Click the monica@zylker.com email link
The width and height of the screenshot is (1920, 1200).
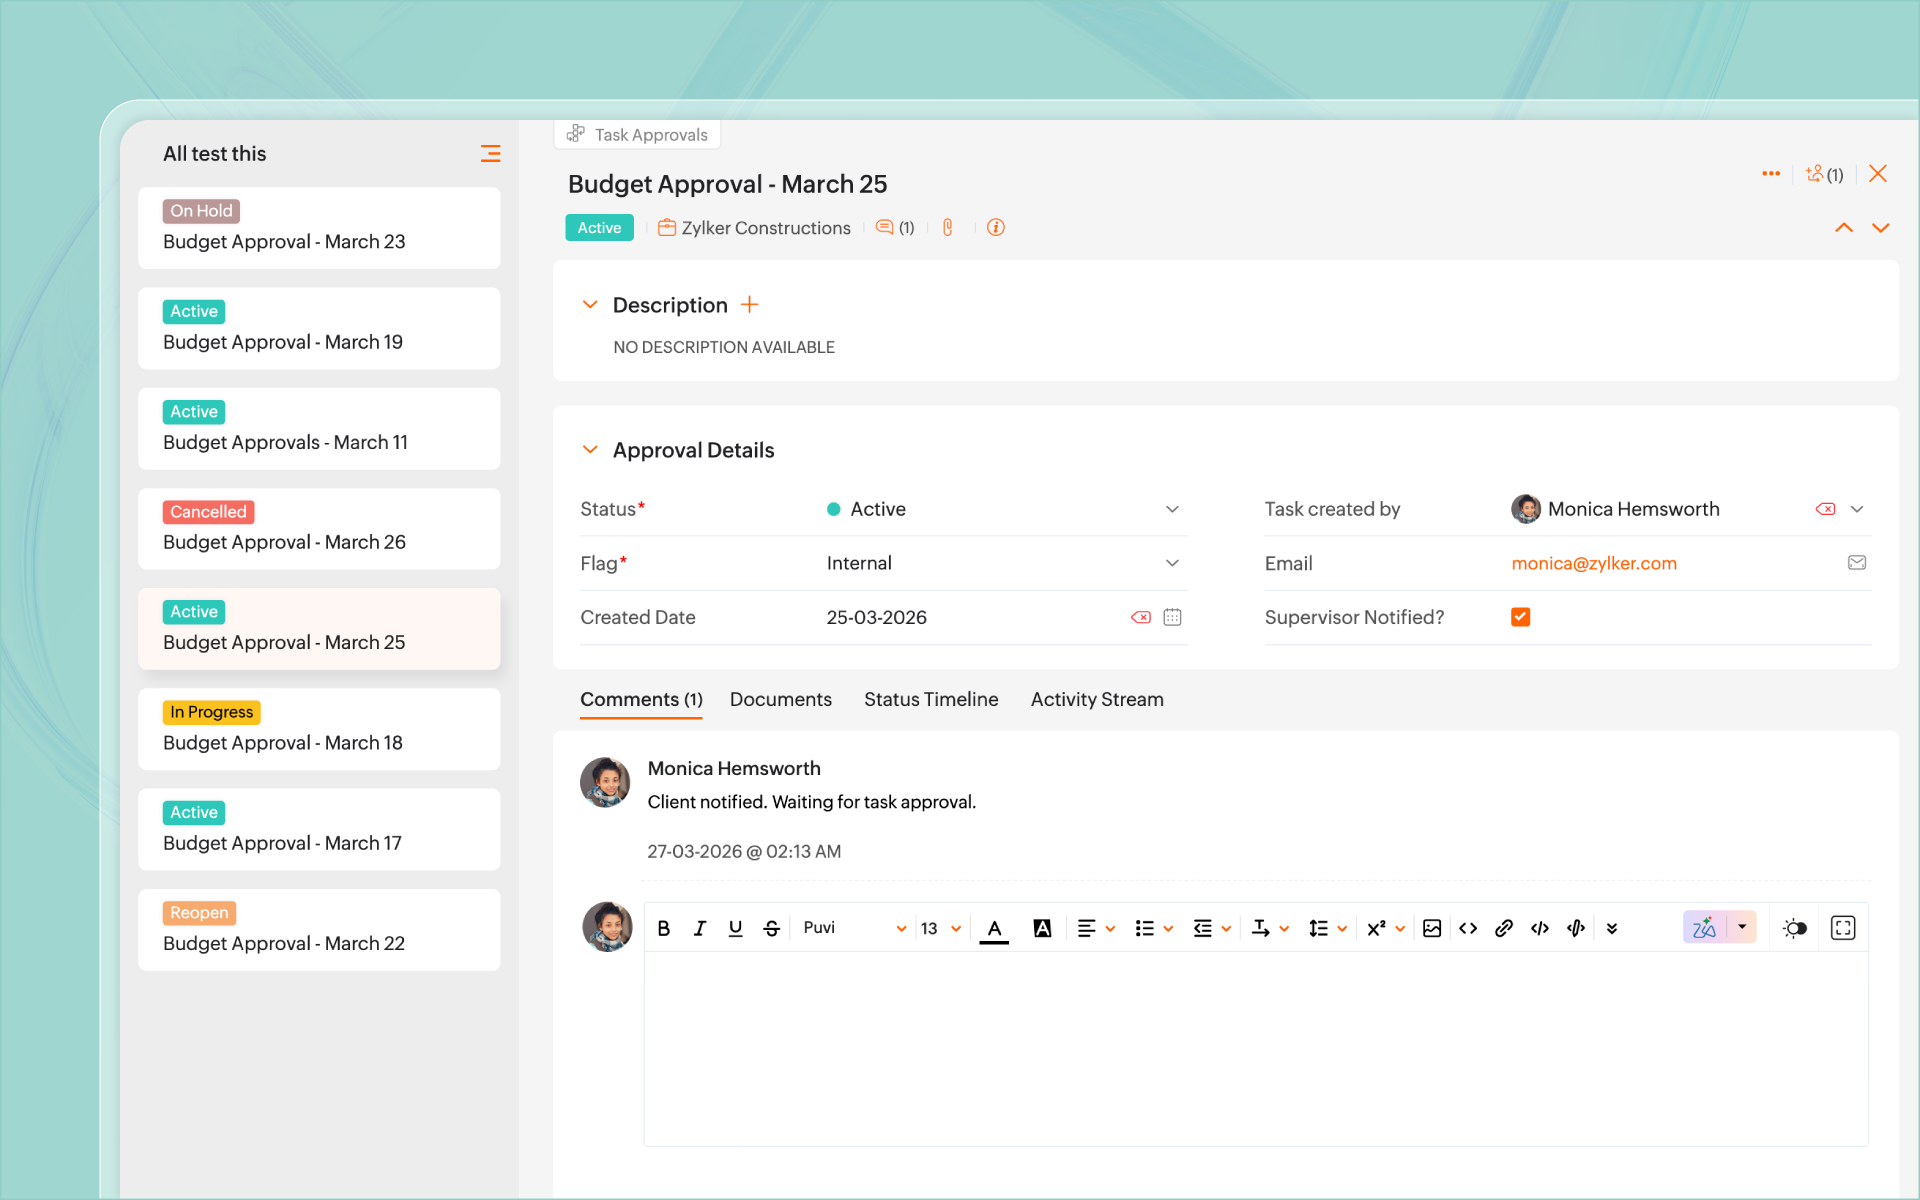tap(1594, 563)
